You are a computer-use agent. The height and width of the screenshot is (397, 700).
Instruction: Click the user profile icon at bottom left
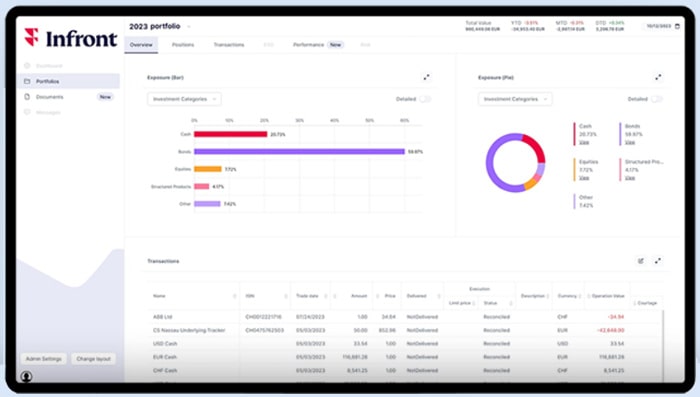(26, 376)
